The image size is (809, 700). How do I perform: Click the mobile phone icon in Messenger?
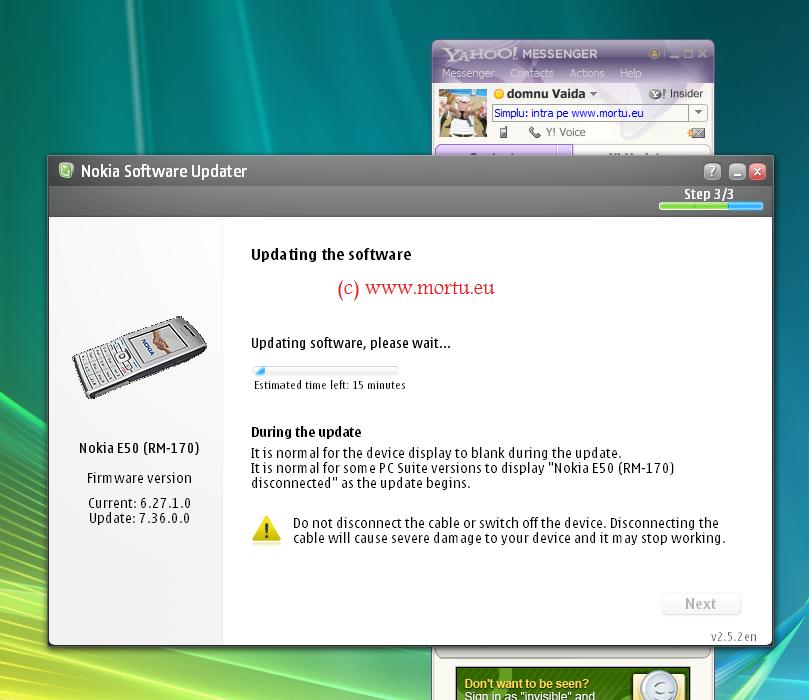pyautogui.click(x=504, y=133)
